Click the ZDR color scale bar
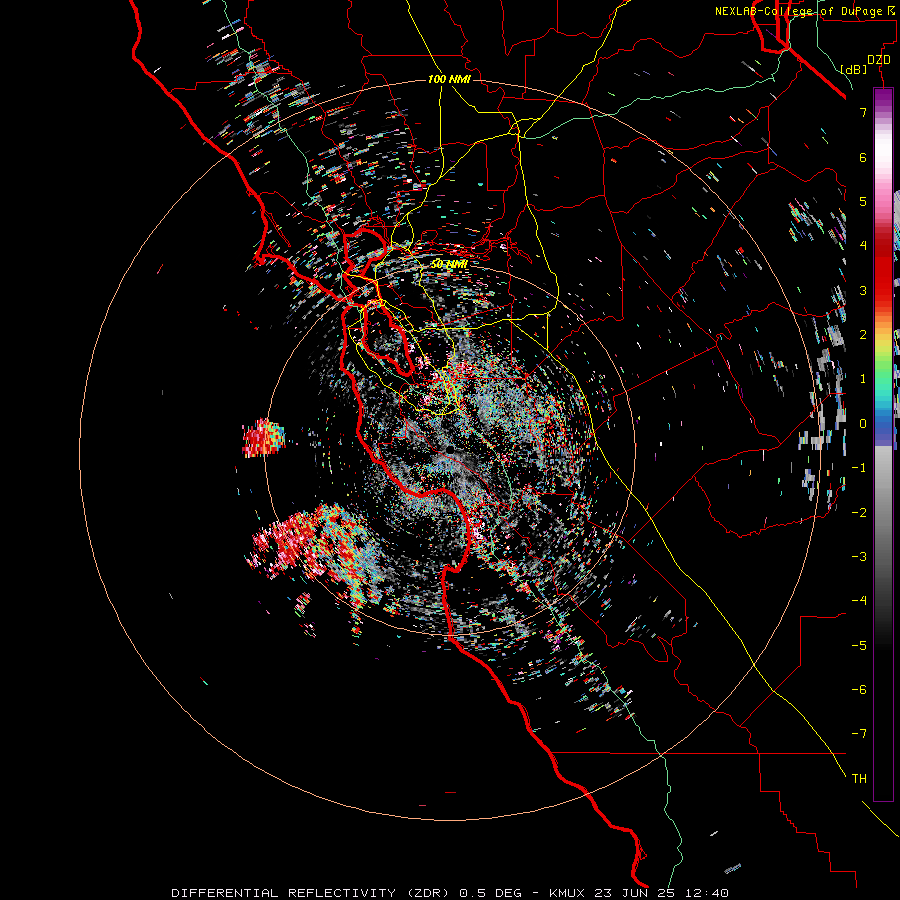The width and height of the screenshot is (900, 900). pyautogui.click(x=883, y=444)
